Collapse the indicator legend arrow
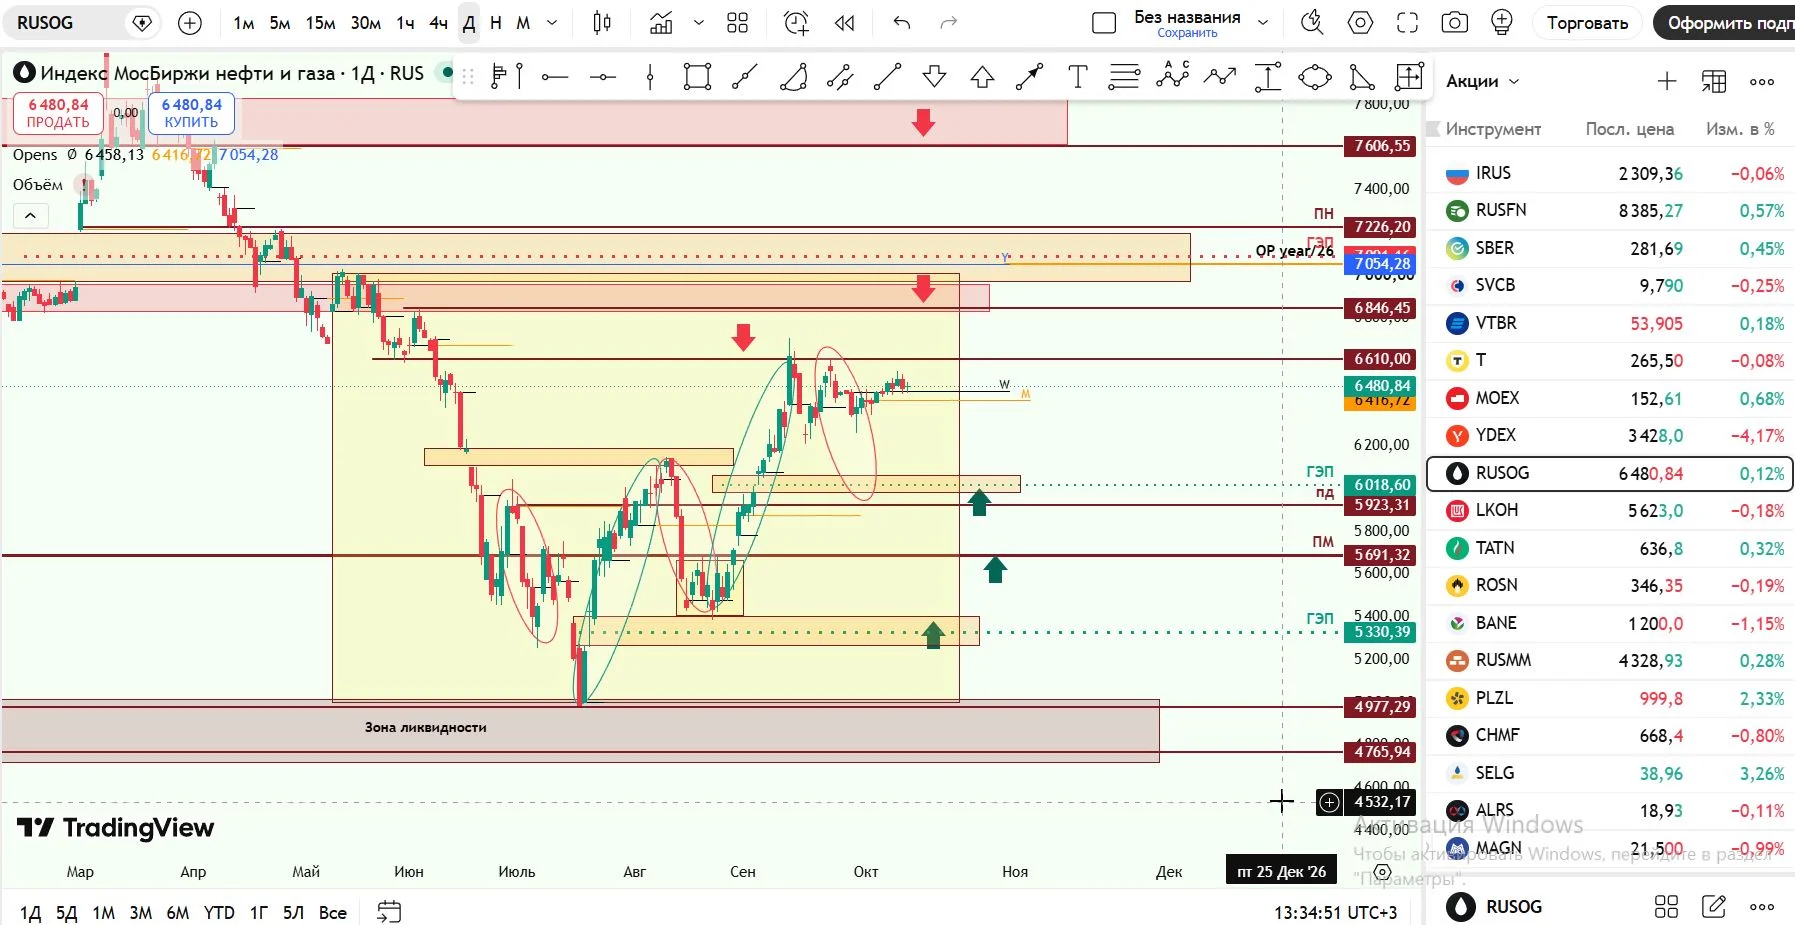Screen dimensions: 1795x925 [30, 215]
